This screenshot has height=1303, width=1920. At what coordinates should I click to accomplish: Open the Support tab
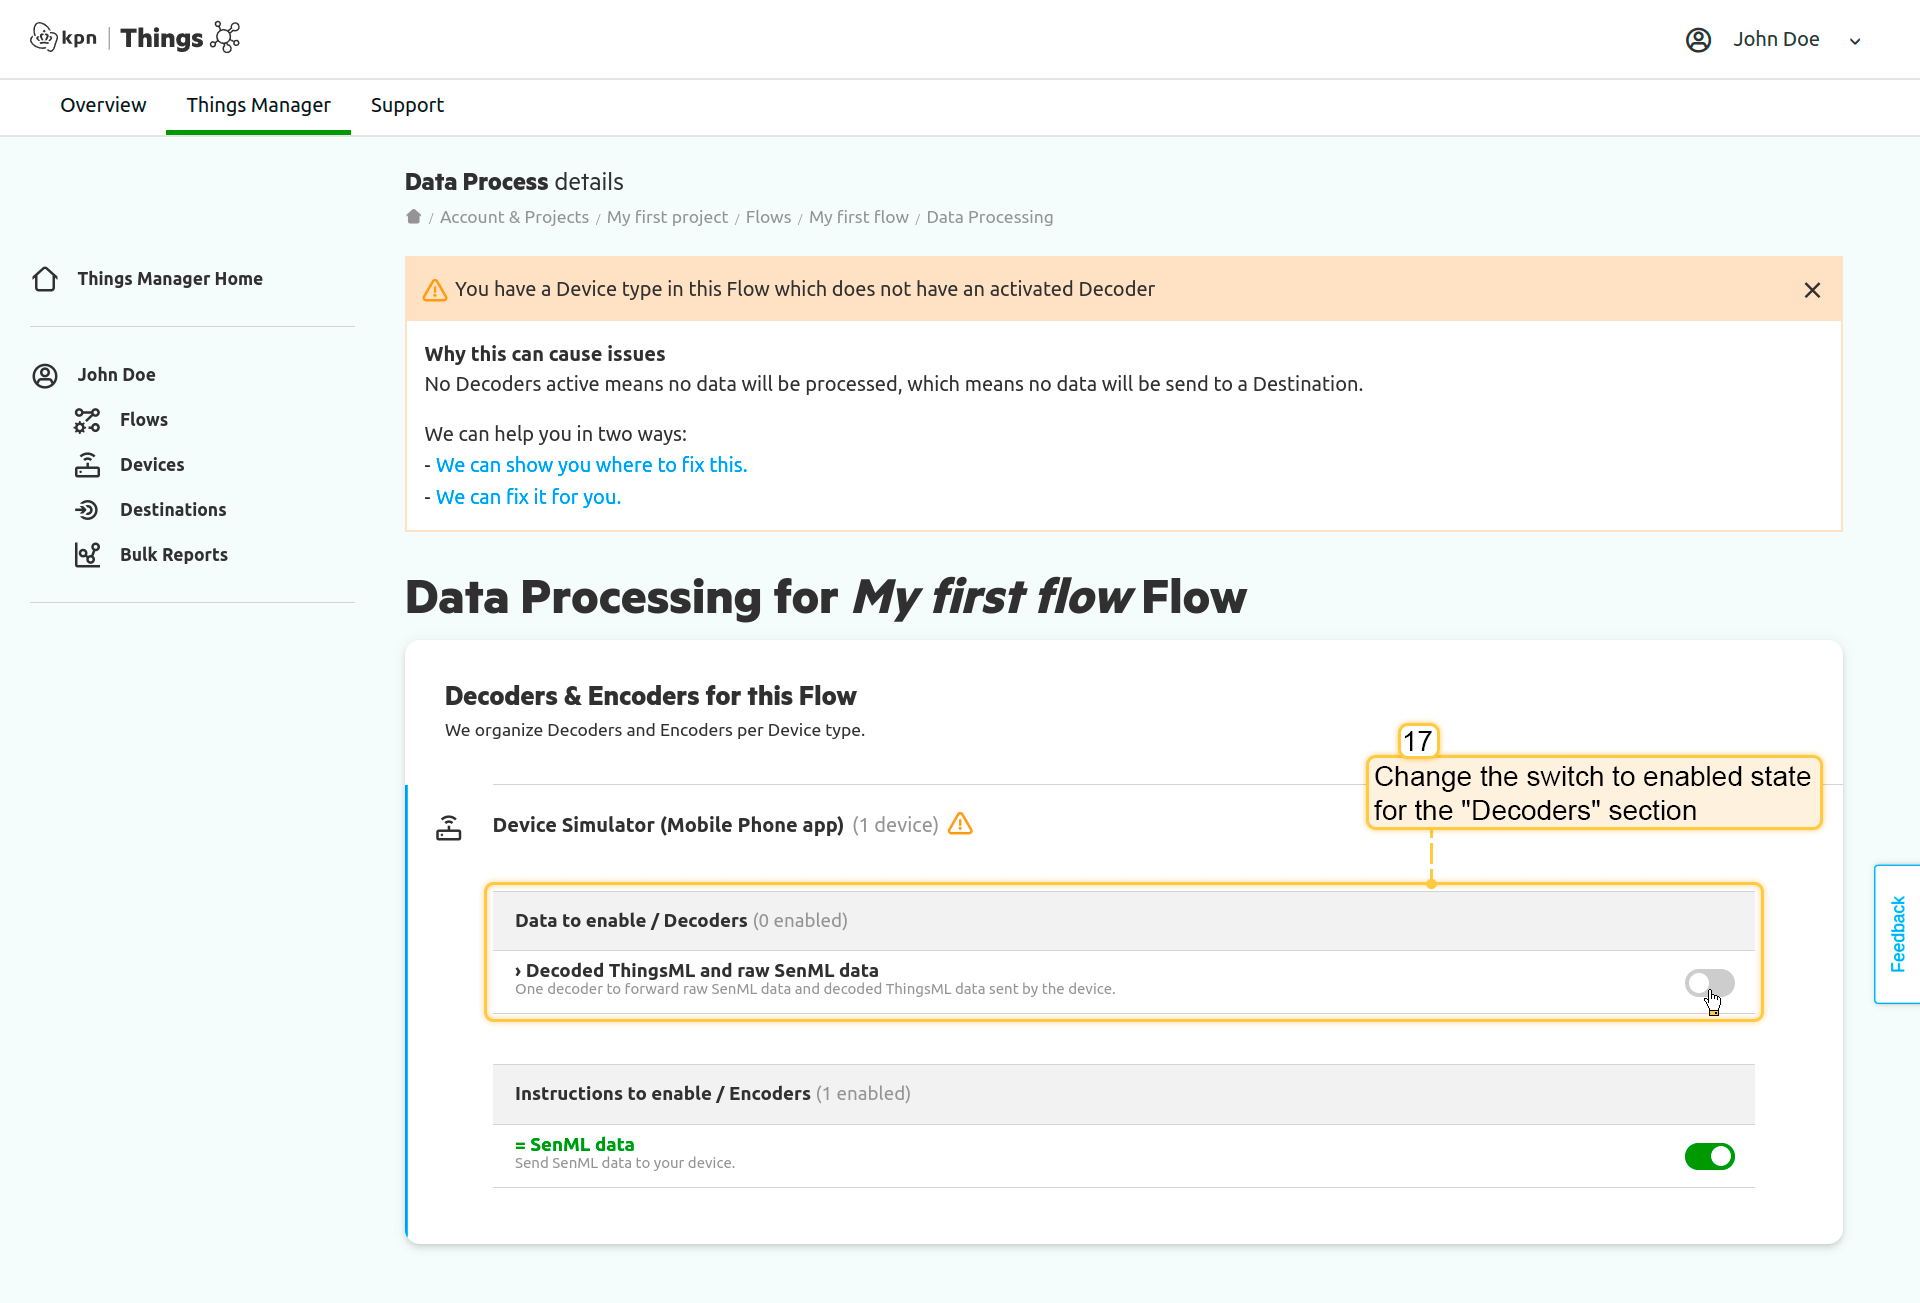click(407, 105)
